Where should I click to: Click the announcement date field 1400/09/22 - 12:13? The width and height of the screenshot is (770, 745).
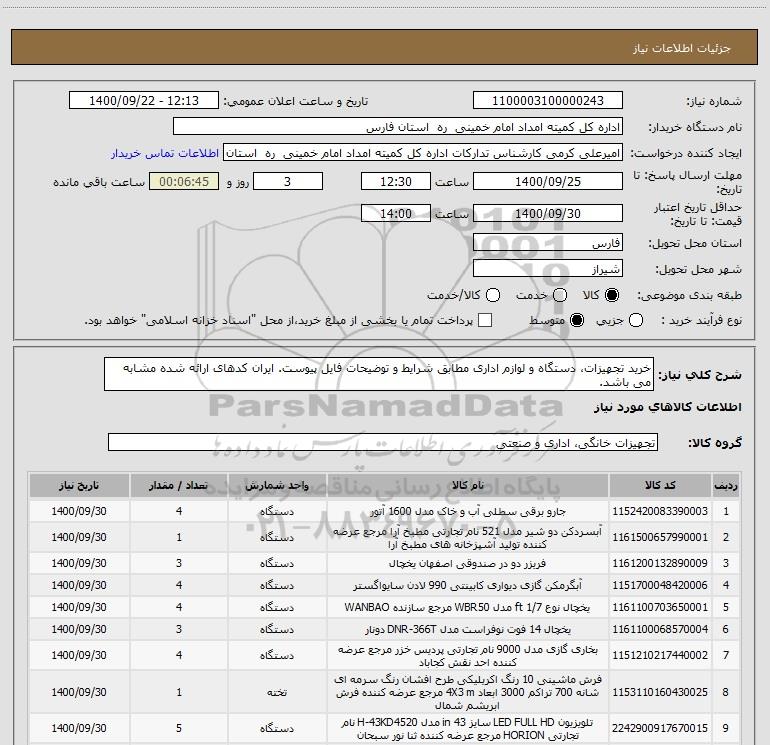pyautogui.click(x=144, y=101)
